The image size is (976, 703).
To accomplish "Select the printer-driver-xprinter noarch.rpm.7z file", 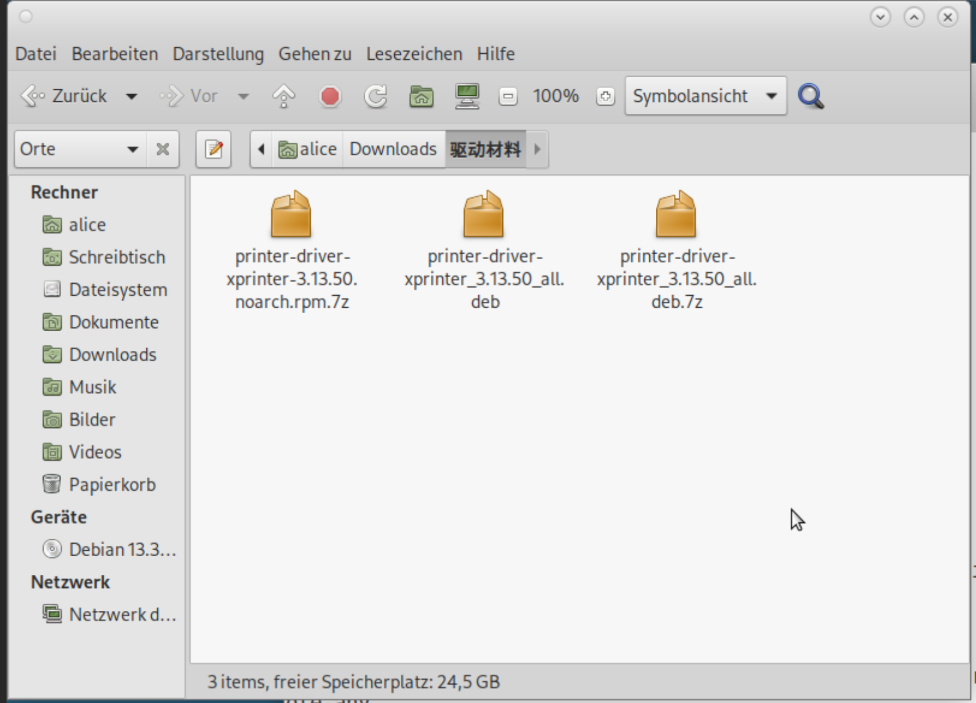I will pyautogui.click(x=291, y=250).
